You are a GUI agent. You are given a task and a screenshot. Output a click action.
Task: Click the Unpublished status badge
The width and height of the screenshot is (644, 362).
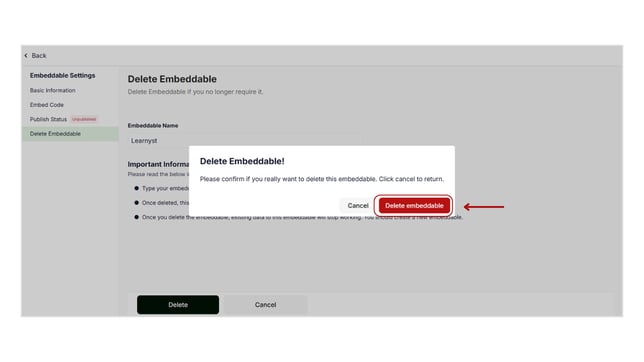click(x=84, y=119)
